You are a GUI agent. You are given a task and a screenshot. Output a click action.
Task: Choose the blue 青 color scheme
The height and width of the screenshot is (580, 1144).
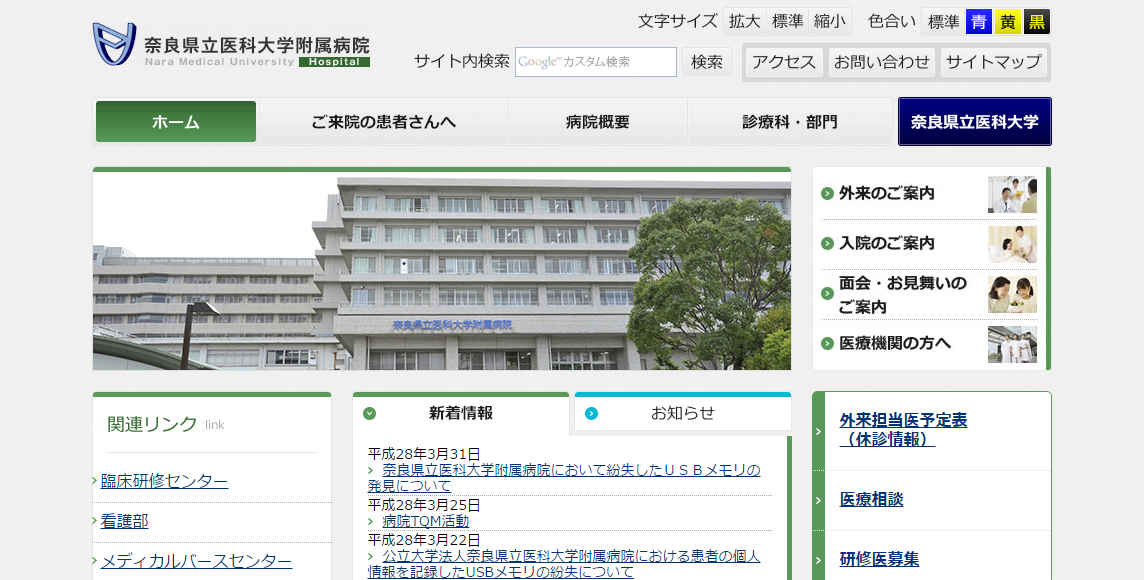tap(978, 22)
